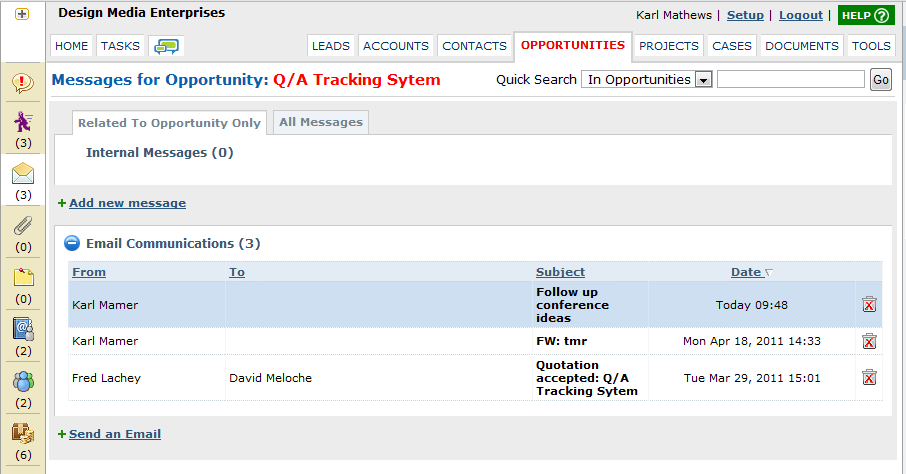Expand the plus icon in top-left corner

tap(22, 14)
